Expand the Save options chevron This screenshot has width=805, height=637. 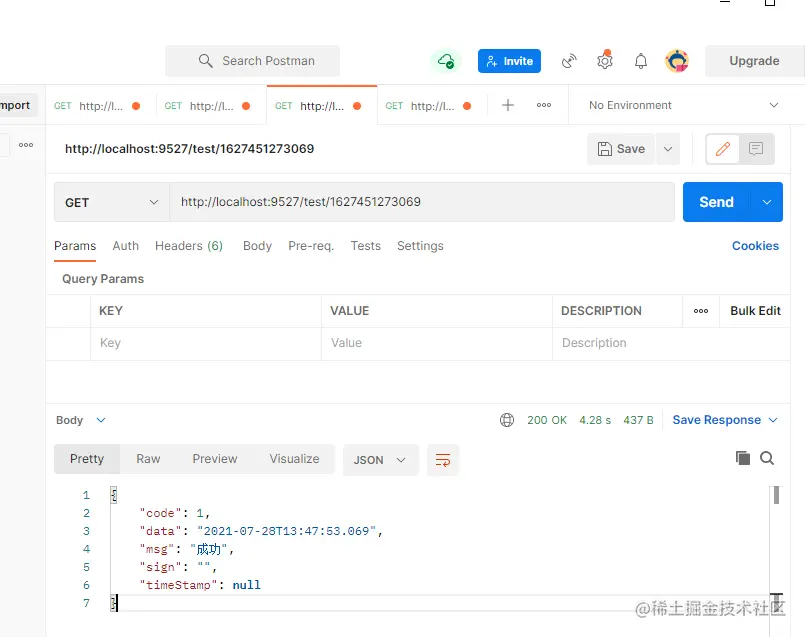[668, 149]
